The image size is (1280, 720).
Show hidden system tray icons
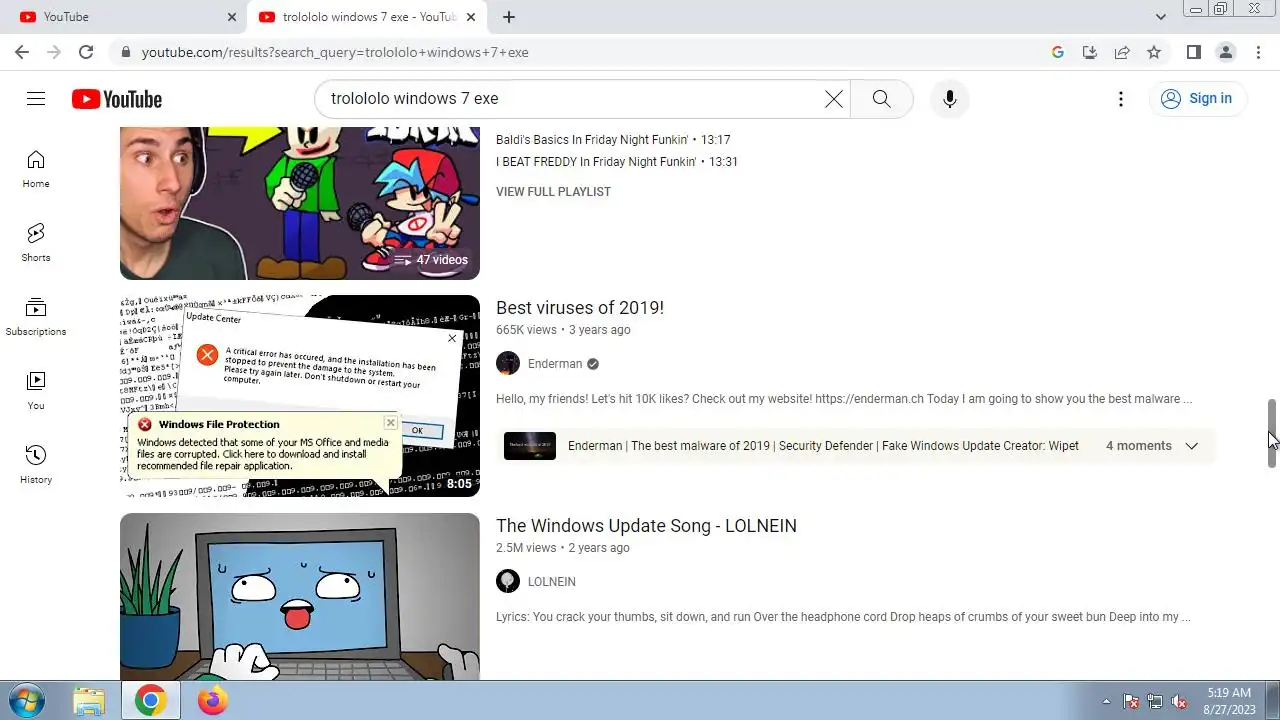(x=1106, y=701)
